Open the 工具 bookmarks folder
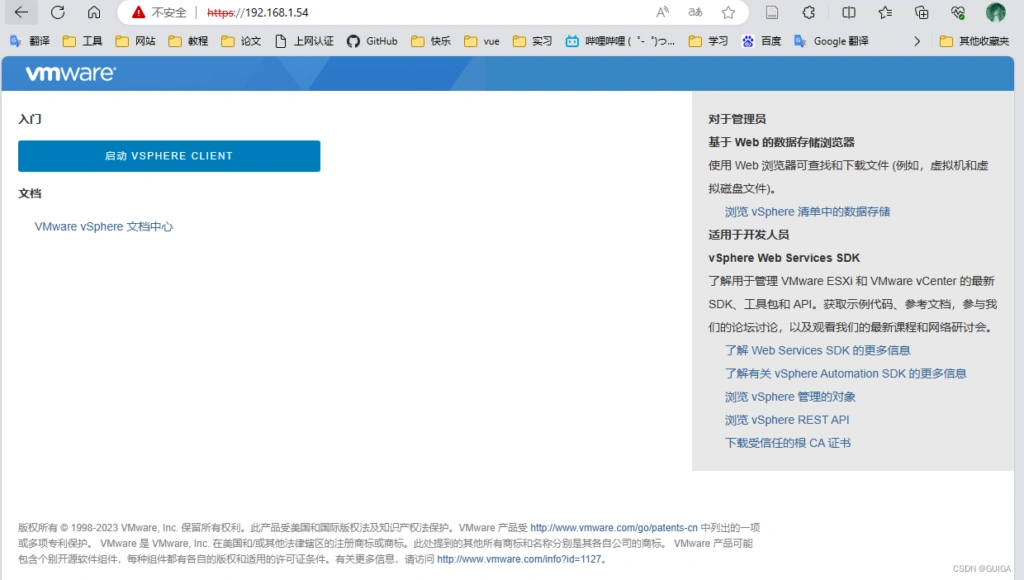 click(x=82, y=41)
